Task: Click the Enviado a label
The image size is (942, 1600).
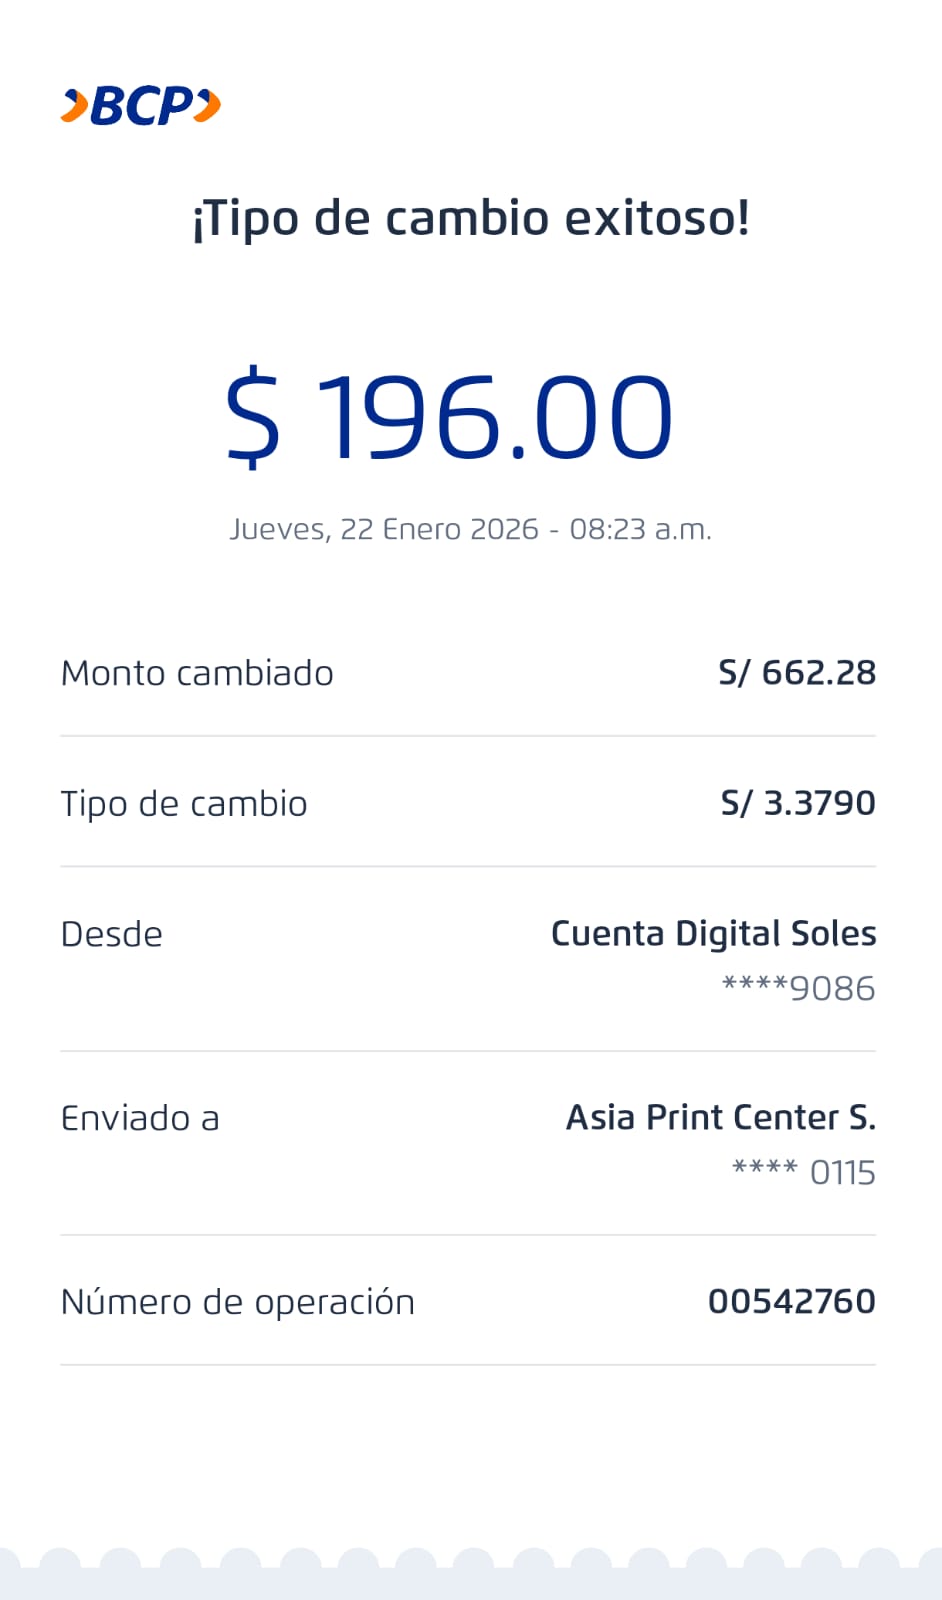Action: (140, 1118)
